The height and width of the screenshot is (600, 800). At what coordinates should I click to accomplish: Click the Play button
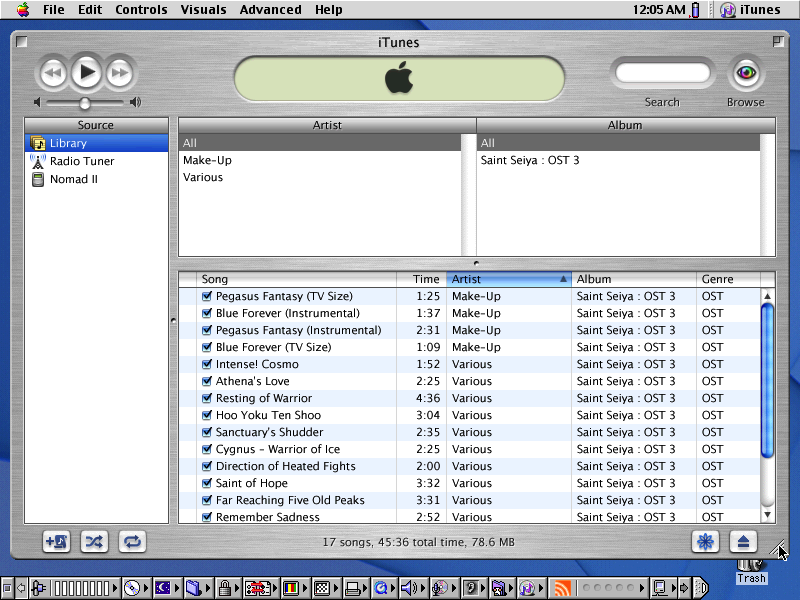(x=86, y=73)
